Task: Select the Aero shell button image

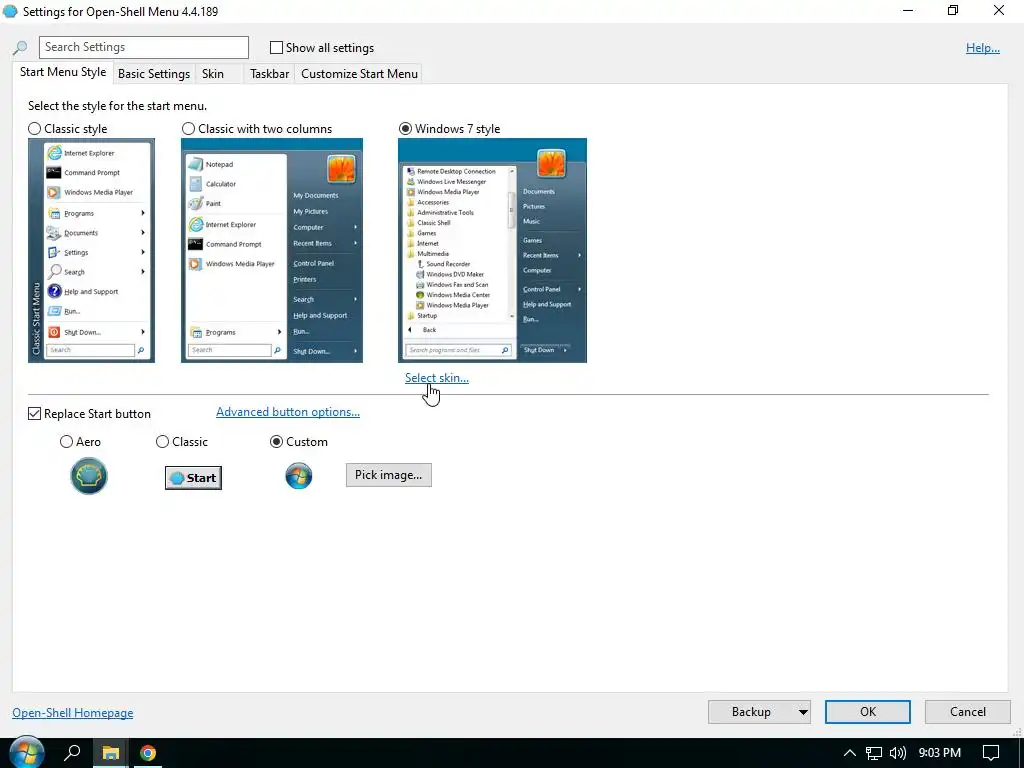Action: coord(89,476)
